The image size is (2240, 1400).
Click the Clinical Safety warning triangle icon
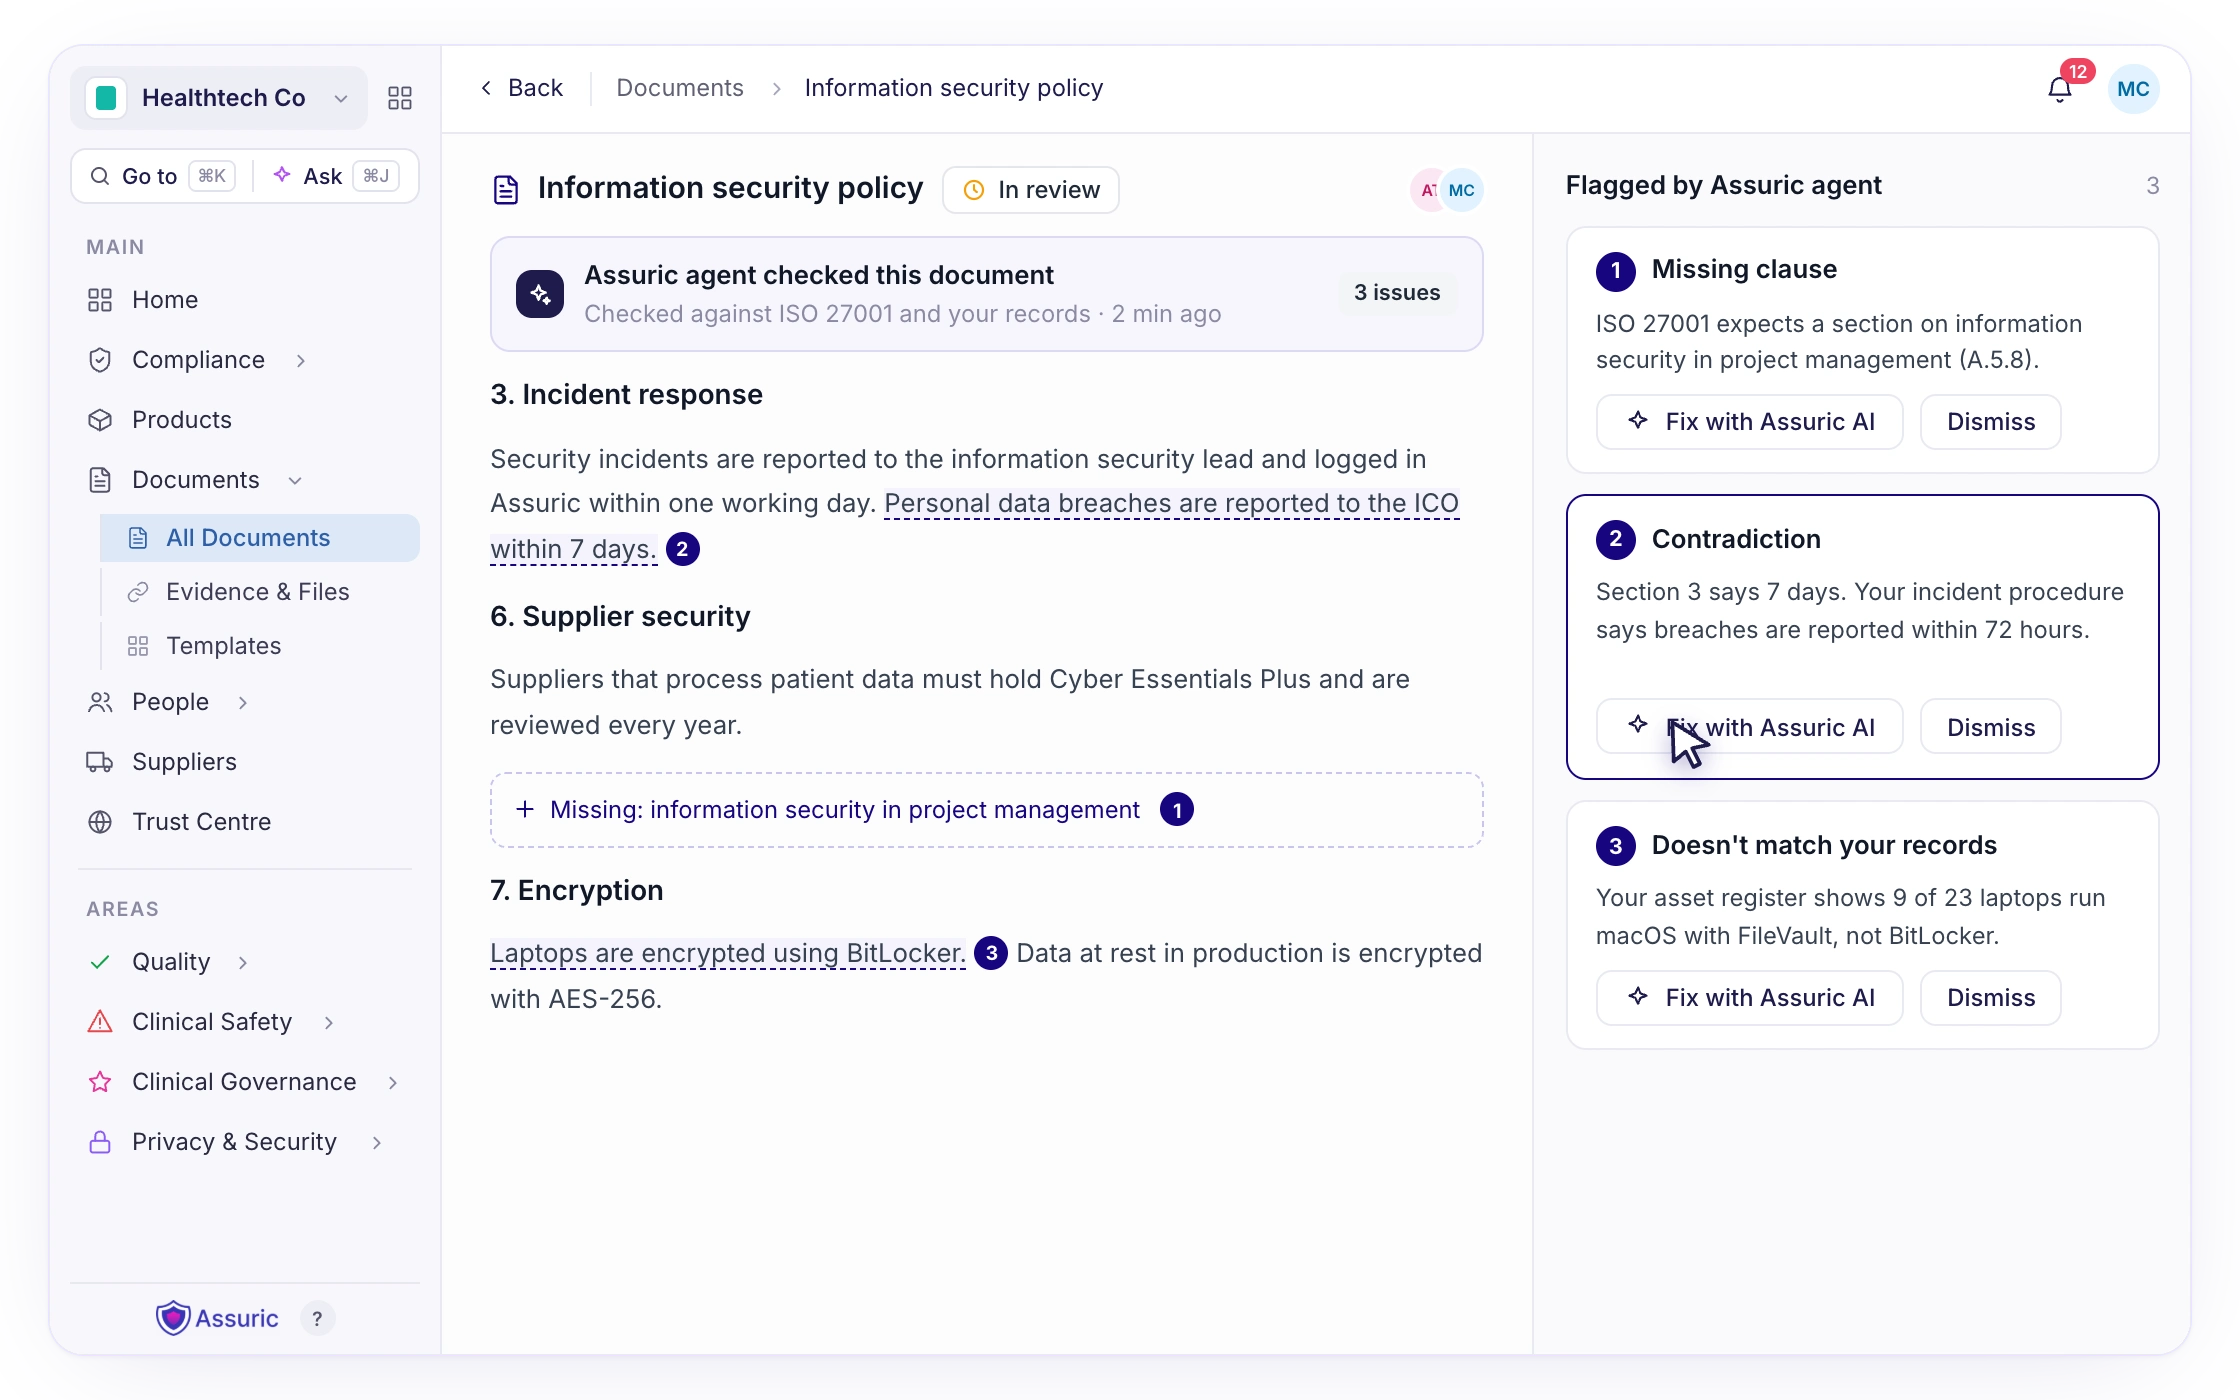pos(100,1022)
